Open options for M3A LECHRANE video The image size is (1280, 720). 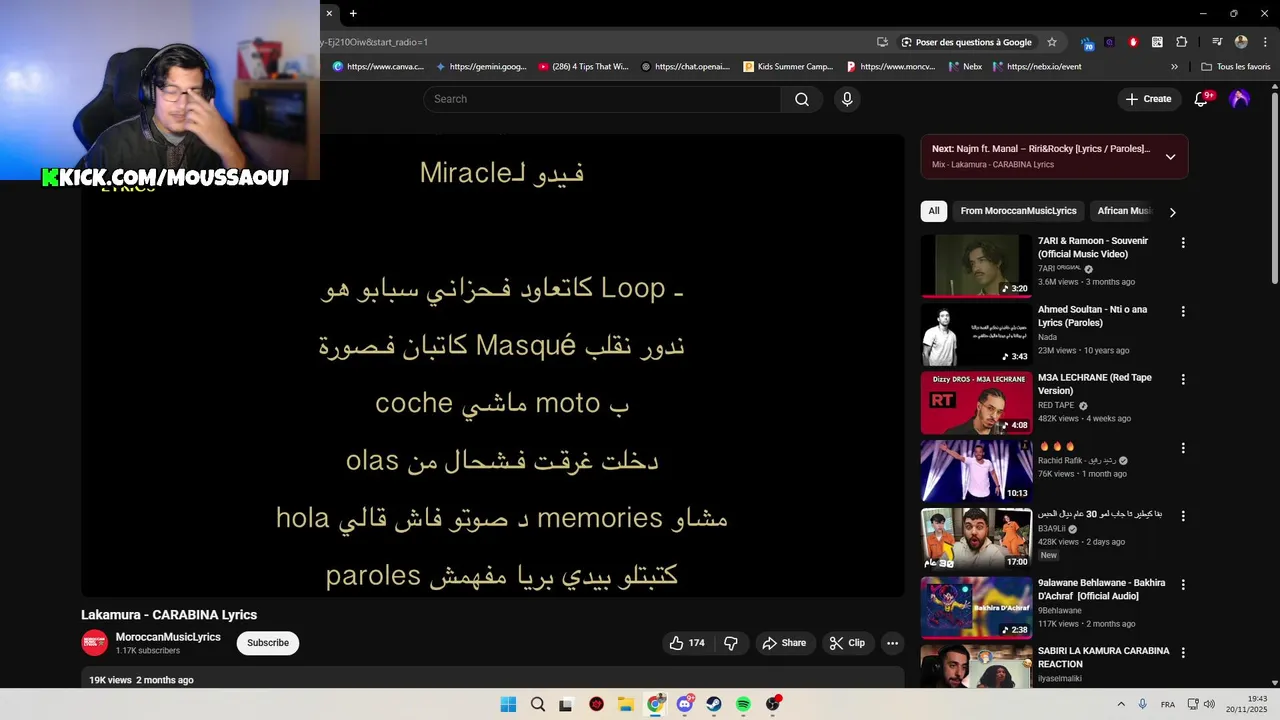point(1183,379)
